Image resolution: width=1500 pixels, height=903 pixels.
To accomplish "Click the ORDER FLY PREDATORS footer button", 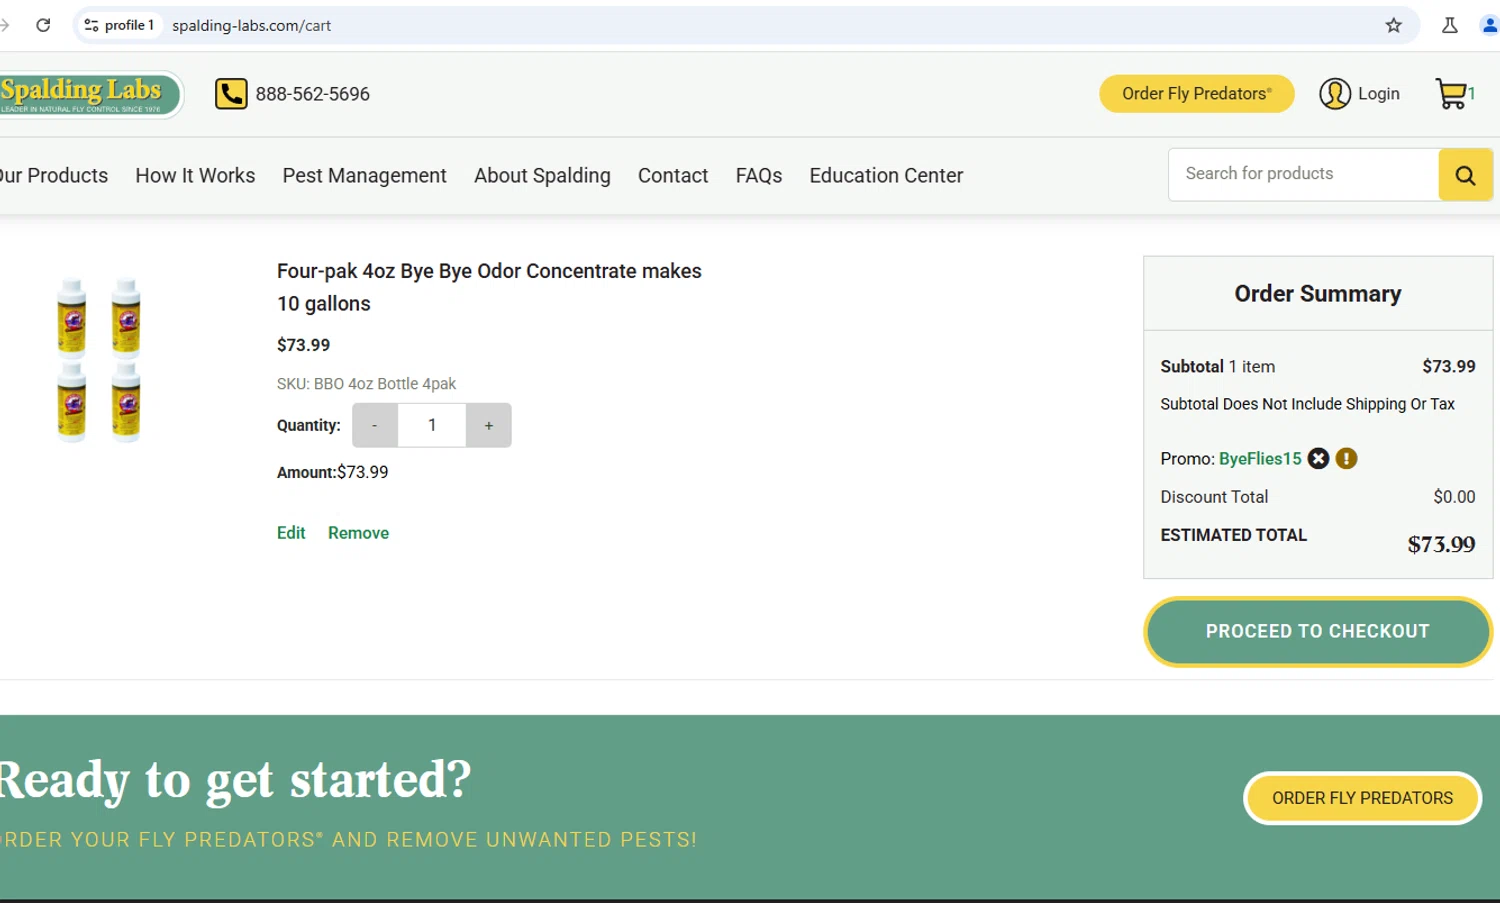I will point(1362,798).
